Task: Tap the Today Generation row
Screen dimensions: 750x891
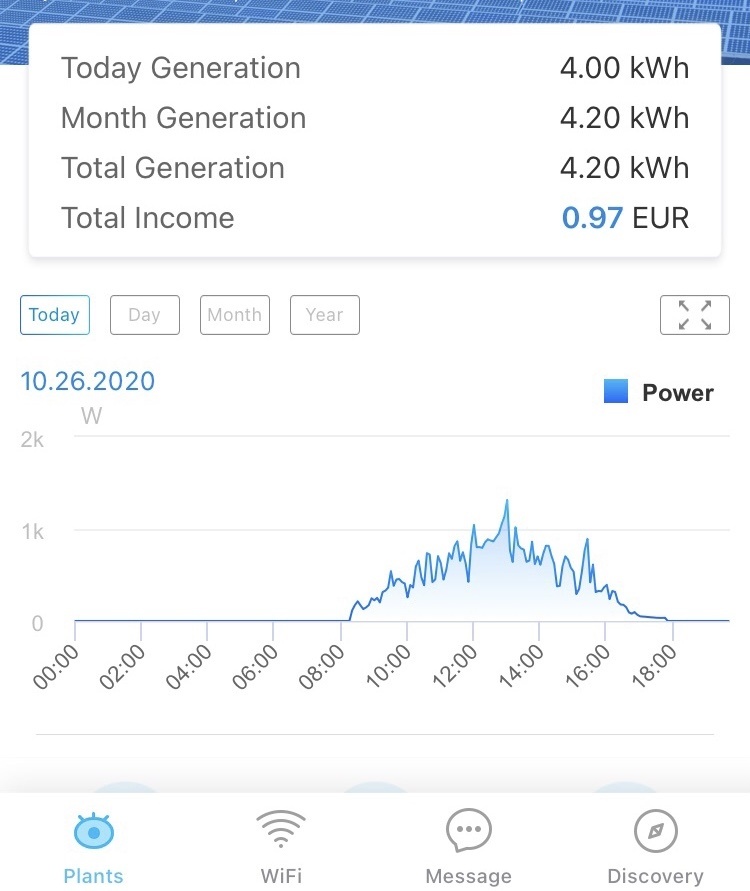Action: 375,68
